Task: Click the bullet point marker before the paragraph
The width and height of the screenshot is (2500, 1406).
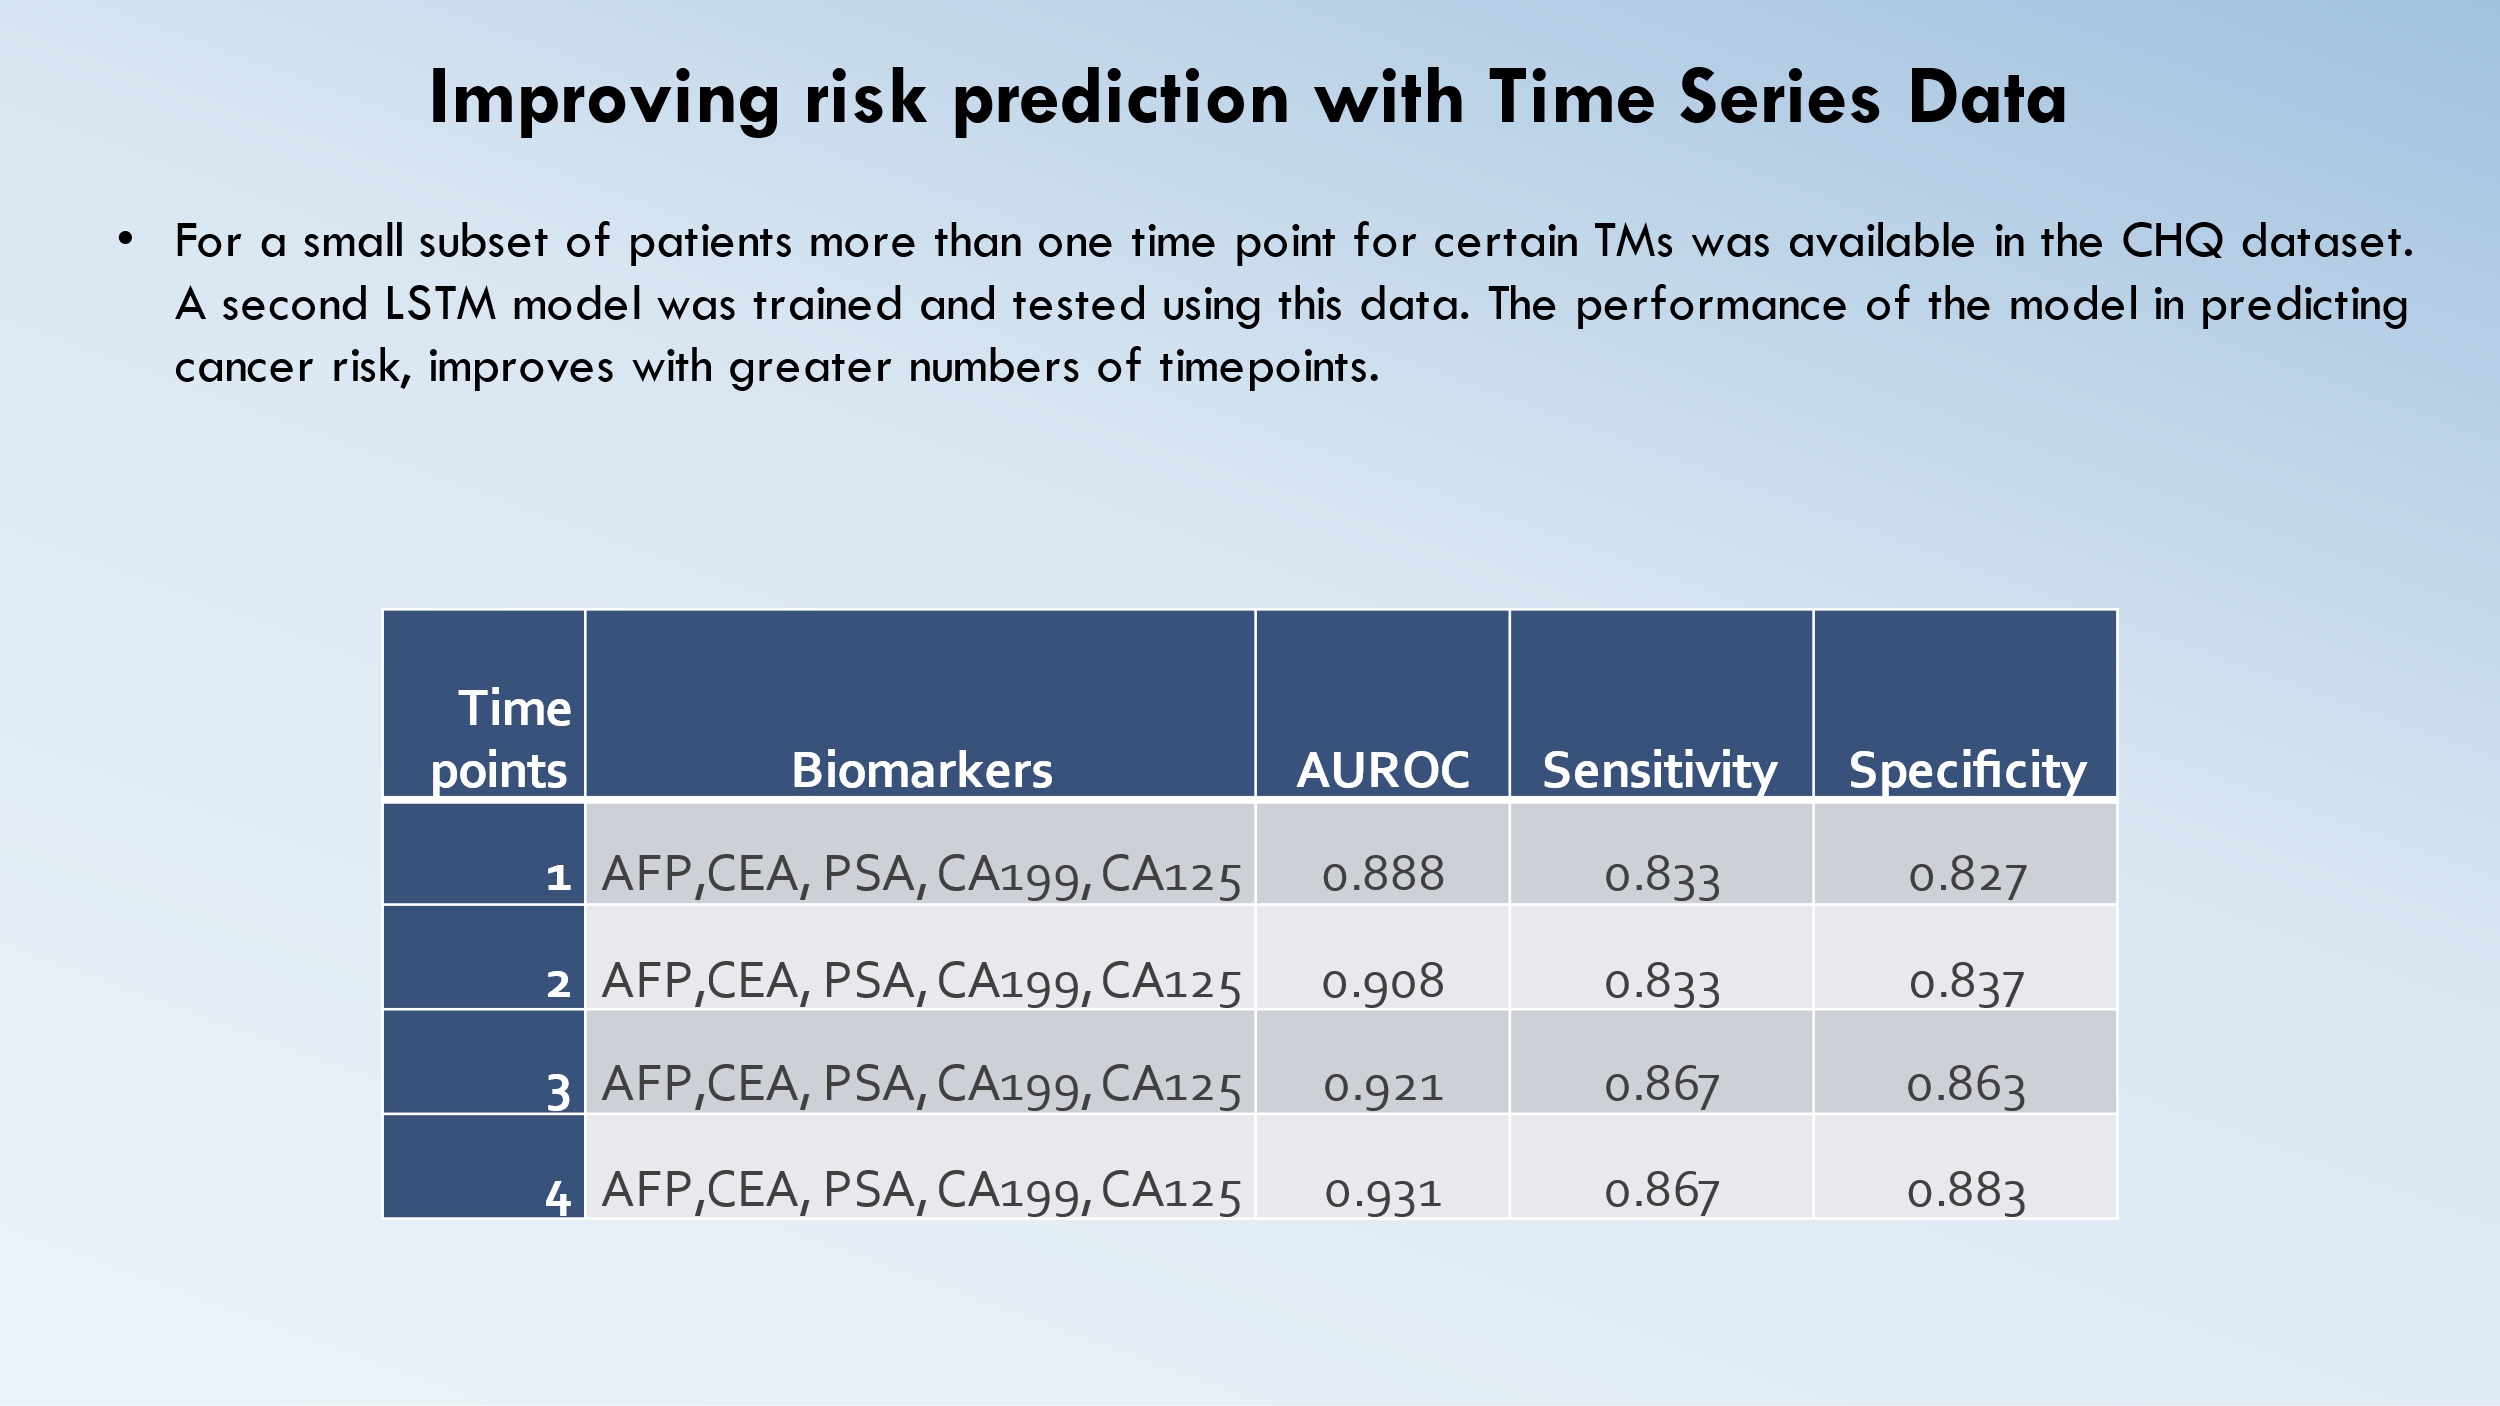Action: point(125,239)
